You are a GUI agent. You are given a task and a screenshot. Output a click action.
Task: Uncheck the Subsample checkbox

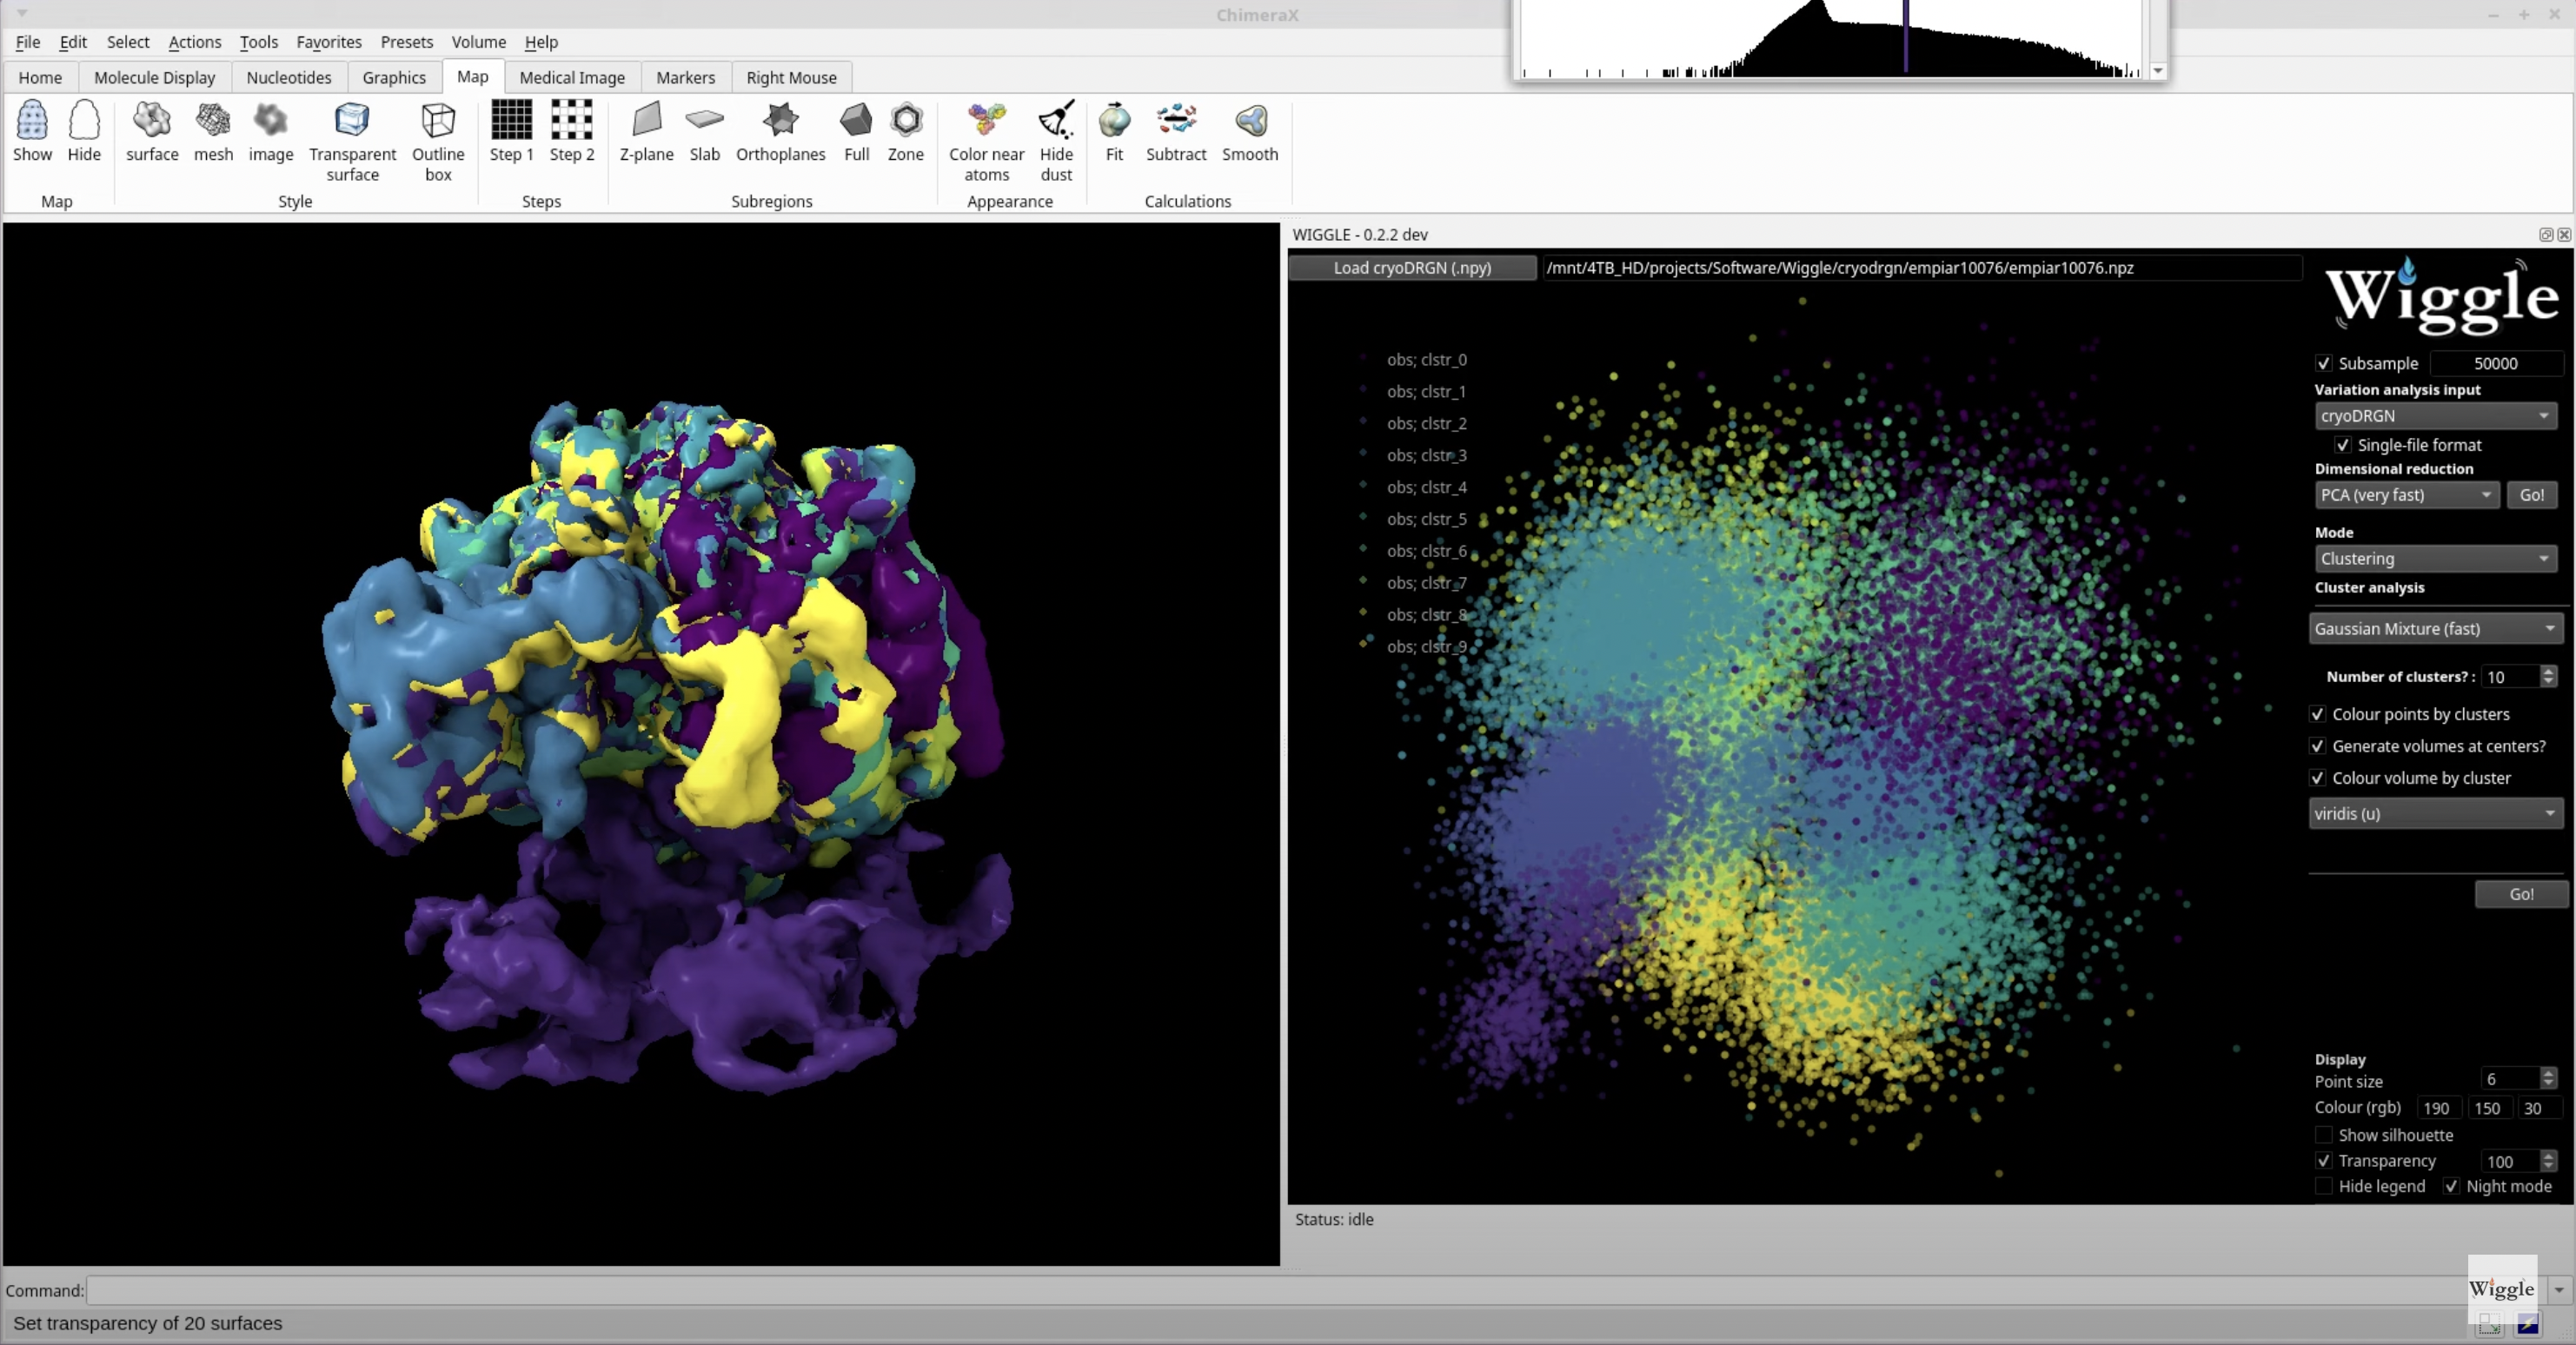pos(2324,363)
